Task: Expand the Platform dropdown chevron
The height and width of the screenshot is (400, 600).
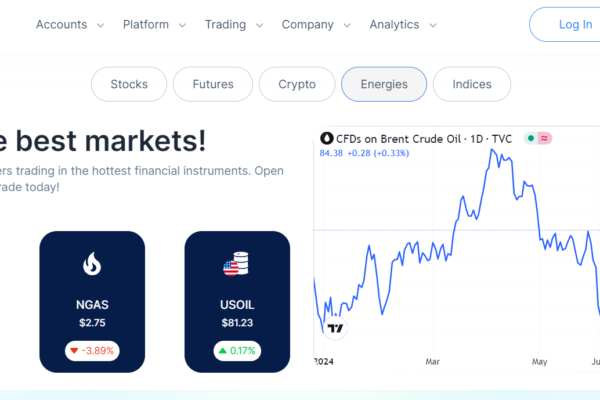Action: [183, 25]
